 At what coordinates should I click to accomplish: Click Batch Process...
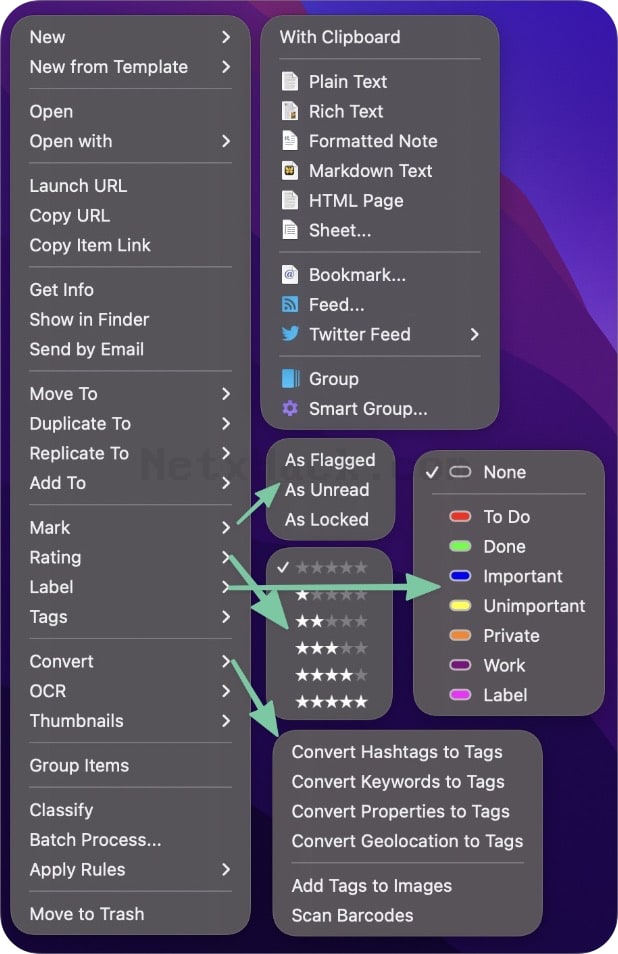tap(95, 840)
